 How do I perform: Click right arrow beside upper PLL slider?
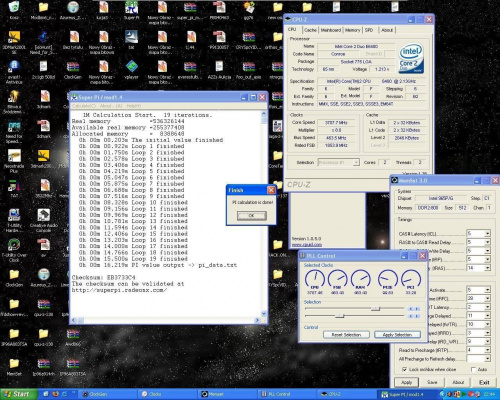(417, 309)
